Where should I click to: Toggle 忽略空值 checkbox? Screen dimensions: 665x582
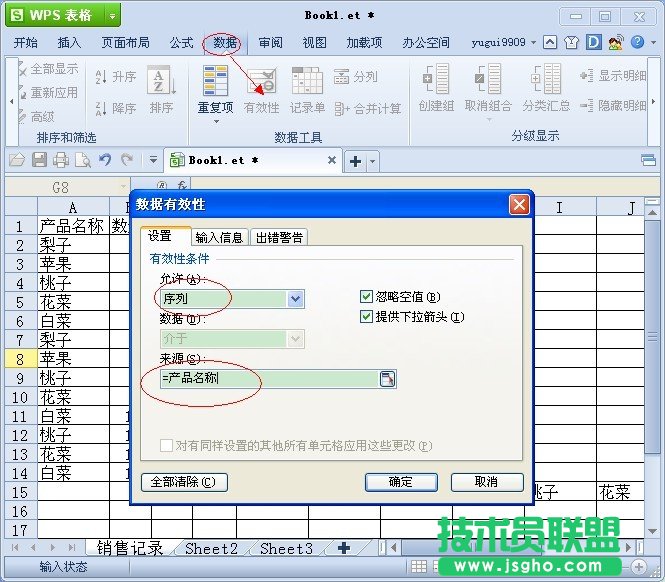[366, 297]
